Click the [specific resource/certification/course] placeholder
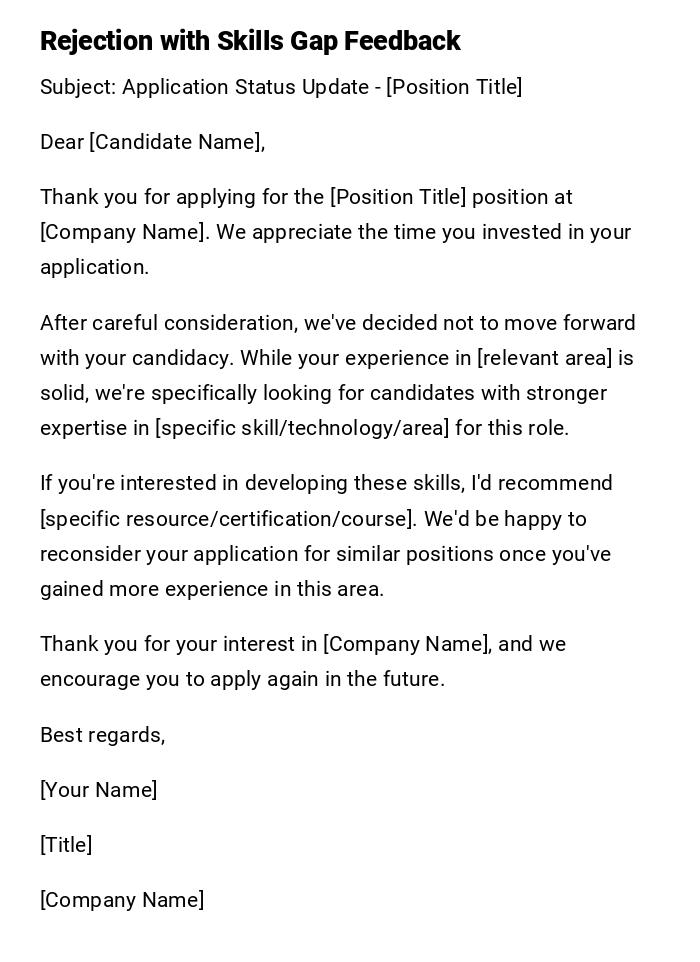The image size is (700, 962). [228, 519]
